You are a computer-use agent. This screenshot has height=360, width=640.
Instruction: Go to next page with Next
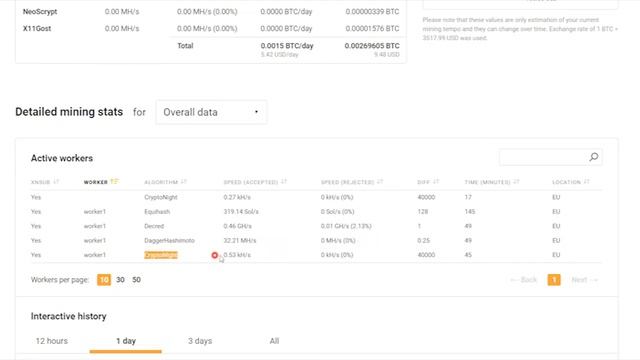(x=584, y=280)
